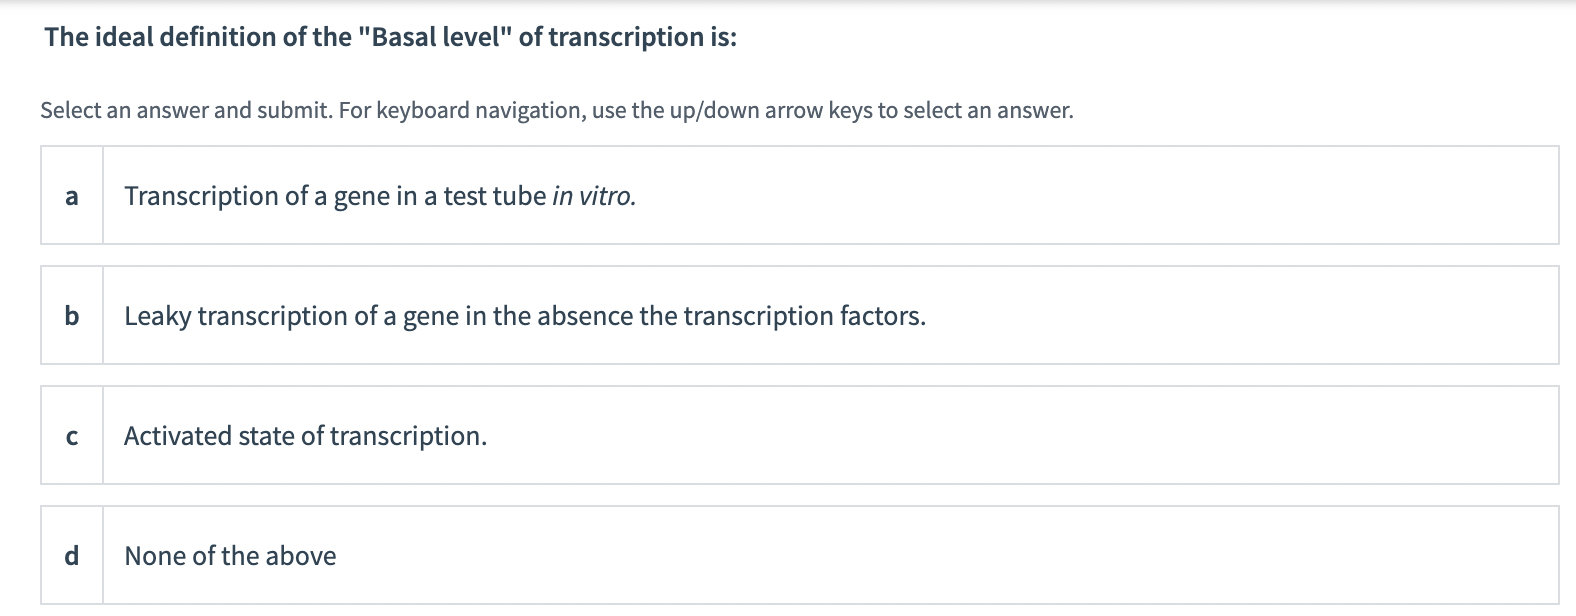Screen dimensions: 1576x616
Task: Click the letter label 'a' box
Action: click(x=70, y=196)
